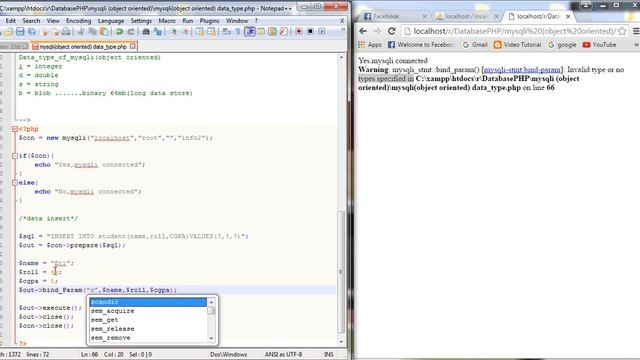The image size is (640, 360).
Task: Open the Function List icon
Action: coord(283,31)
